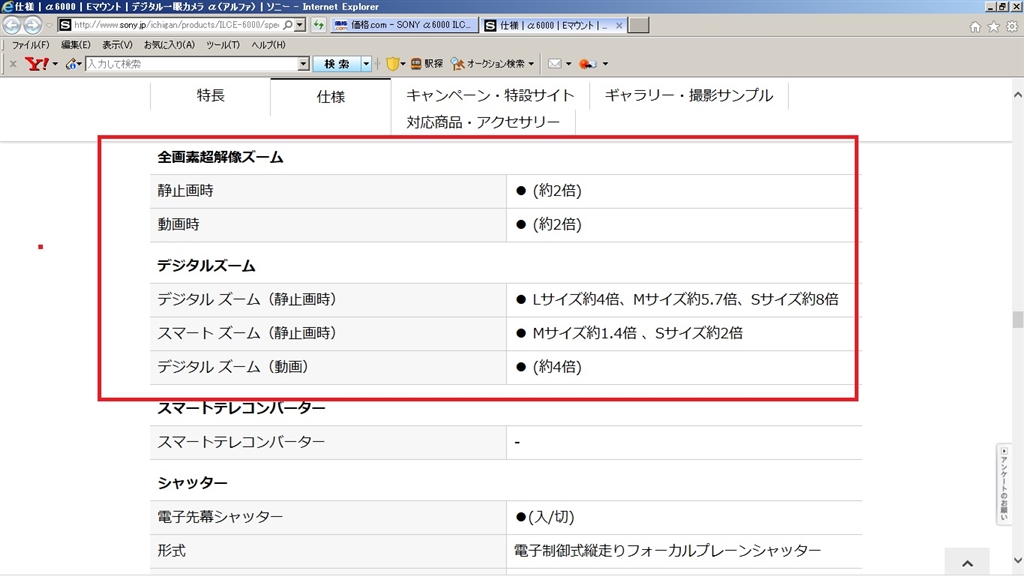Click the Internet Explorer logo in title bar
Viewport: 1024px width, 576px height.
coord(7,7)
